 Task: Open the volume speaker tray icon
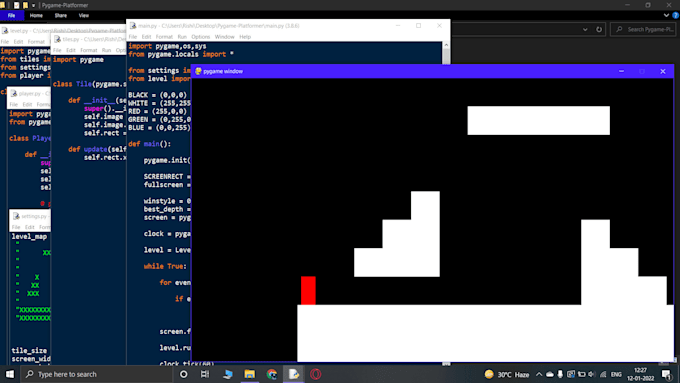coord(592,374)
